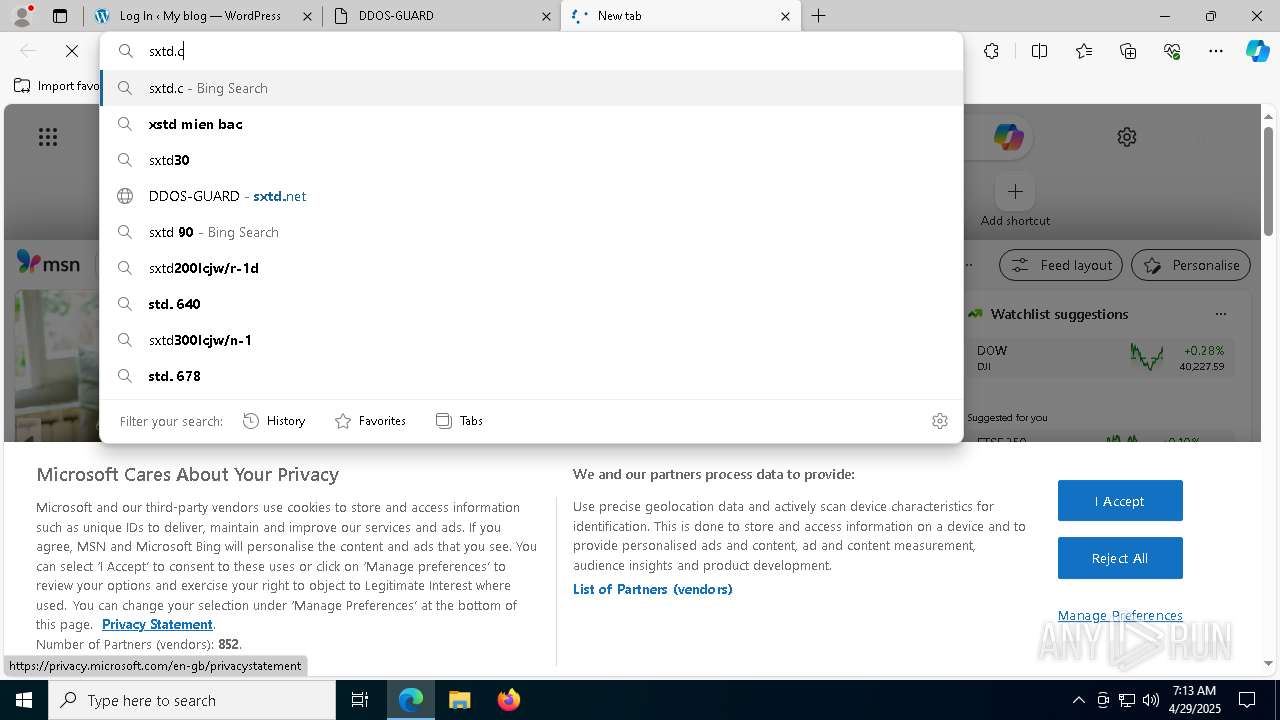Select suggestion 'sxtd.c - Bing Search'
The height and width of the screenshot is (720, 1280).
[x=531, y=88]
